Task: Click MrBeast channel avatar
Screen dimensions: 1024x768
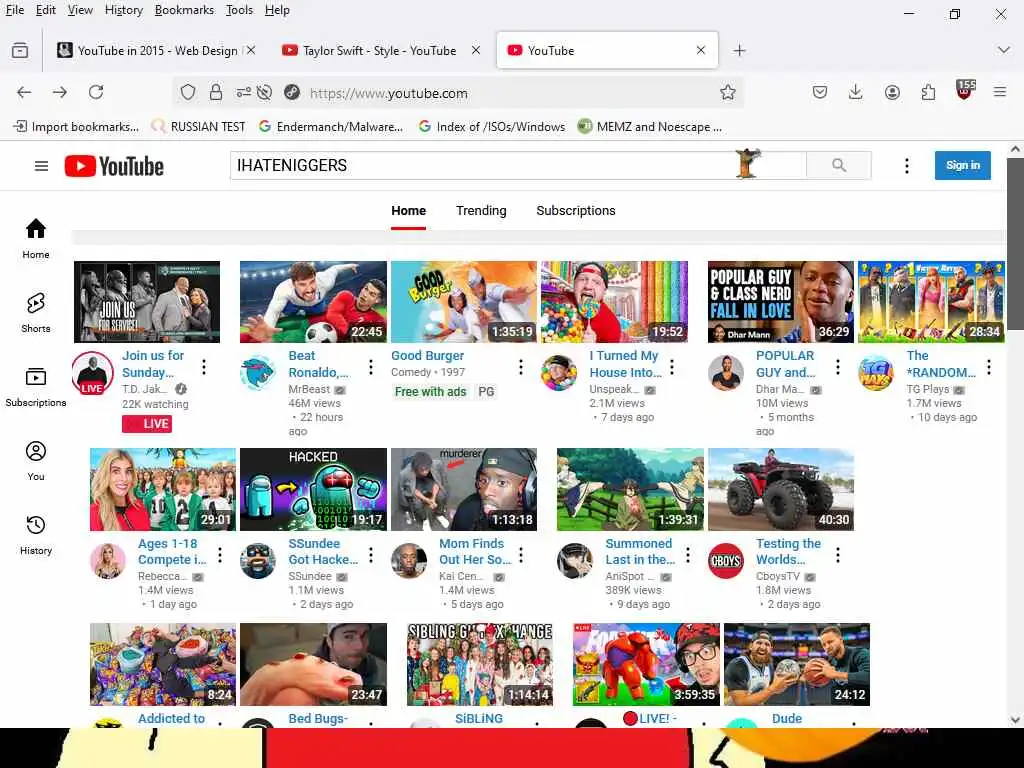Action: click(x=258, y=373)
